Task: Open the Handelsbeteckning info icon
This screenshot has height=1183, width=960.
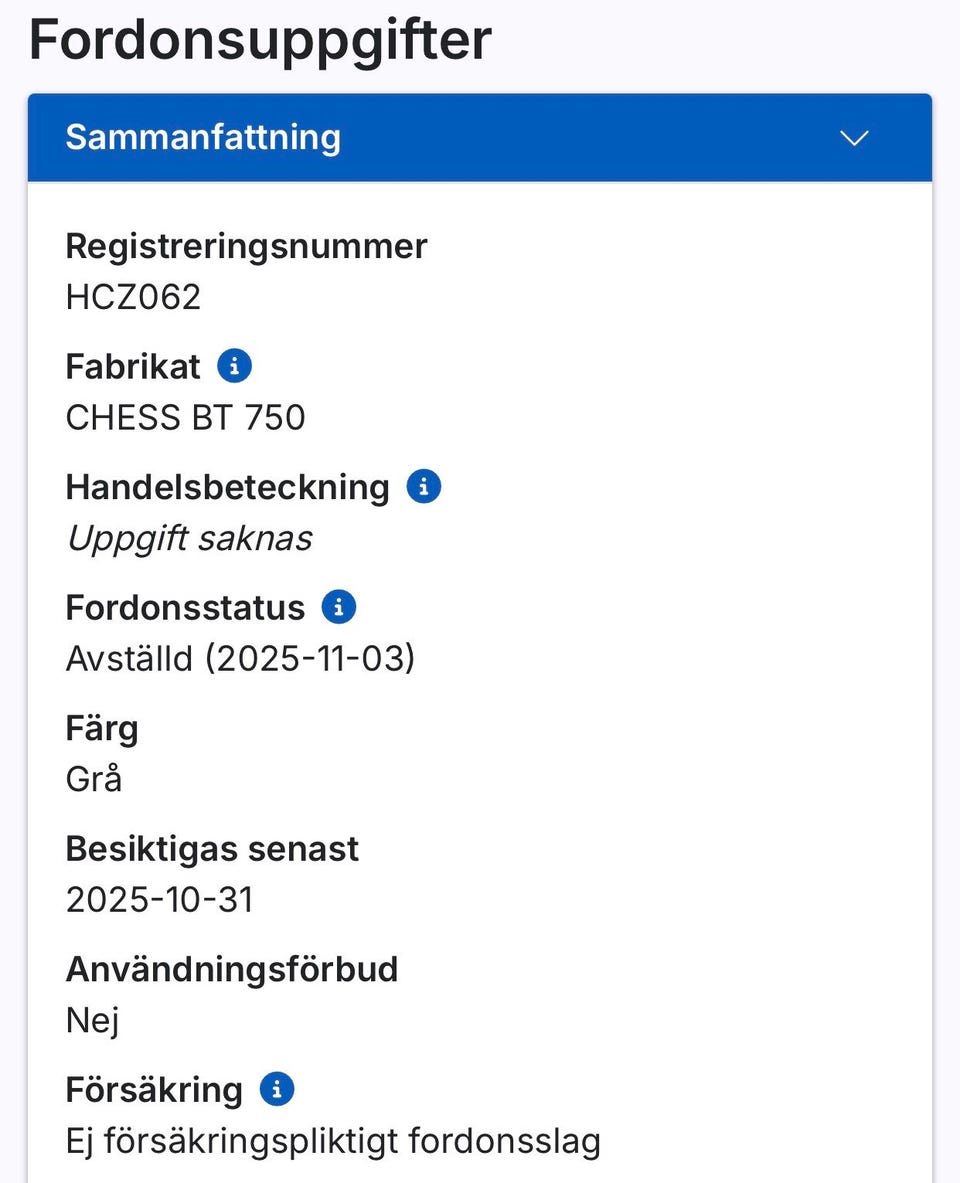Action: (x=423, y=487)
